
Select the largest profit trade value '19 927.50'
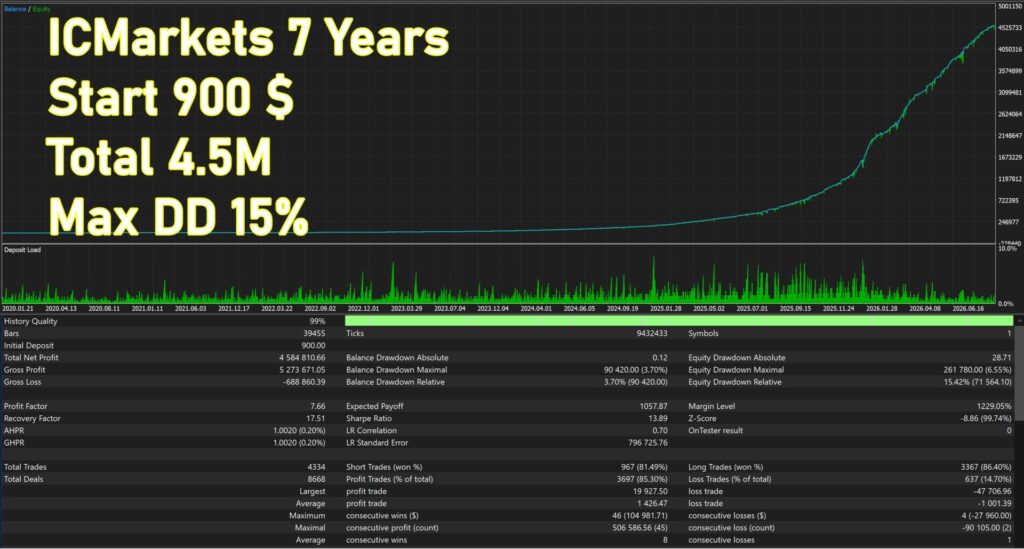(650, 492)
